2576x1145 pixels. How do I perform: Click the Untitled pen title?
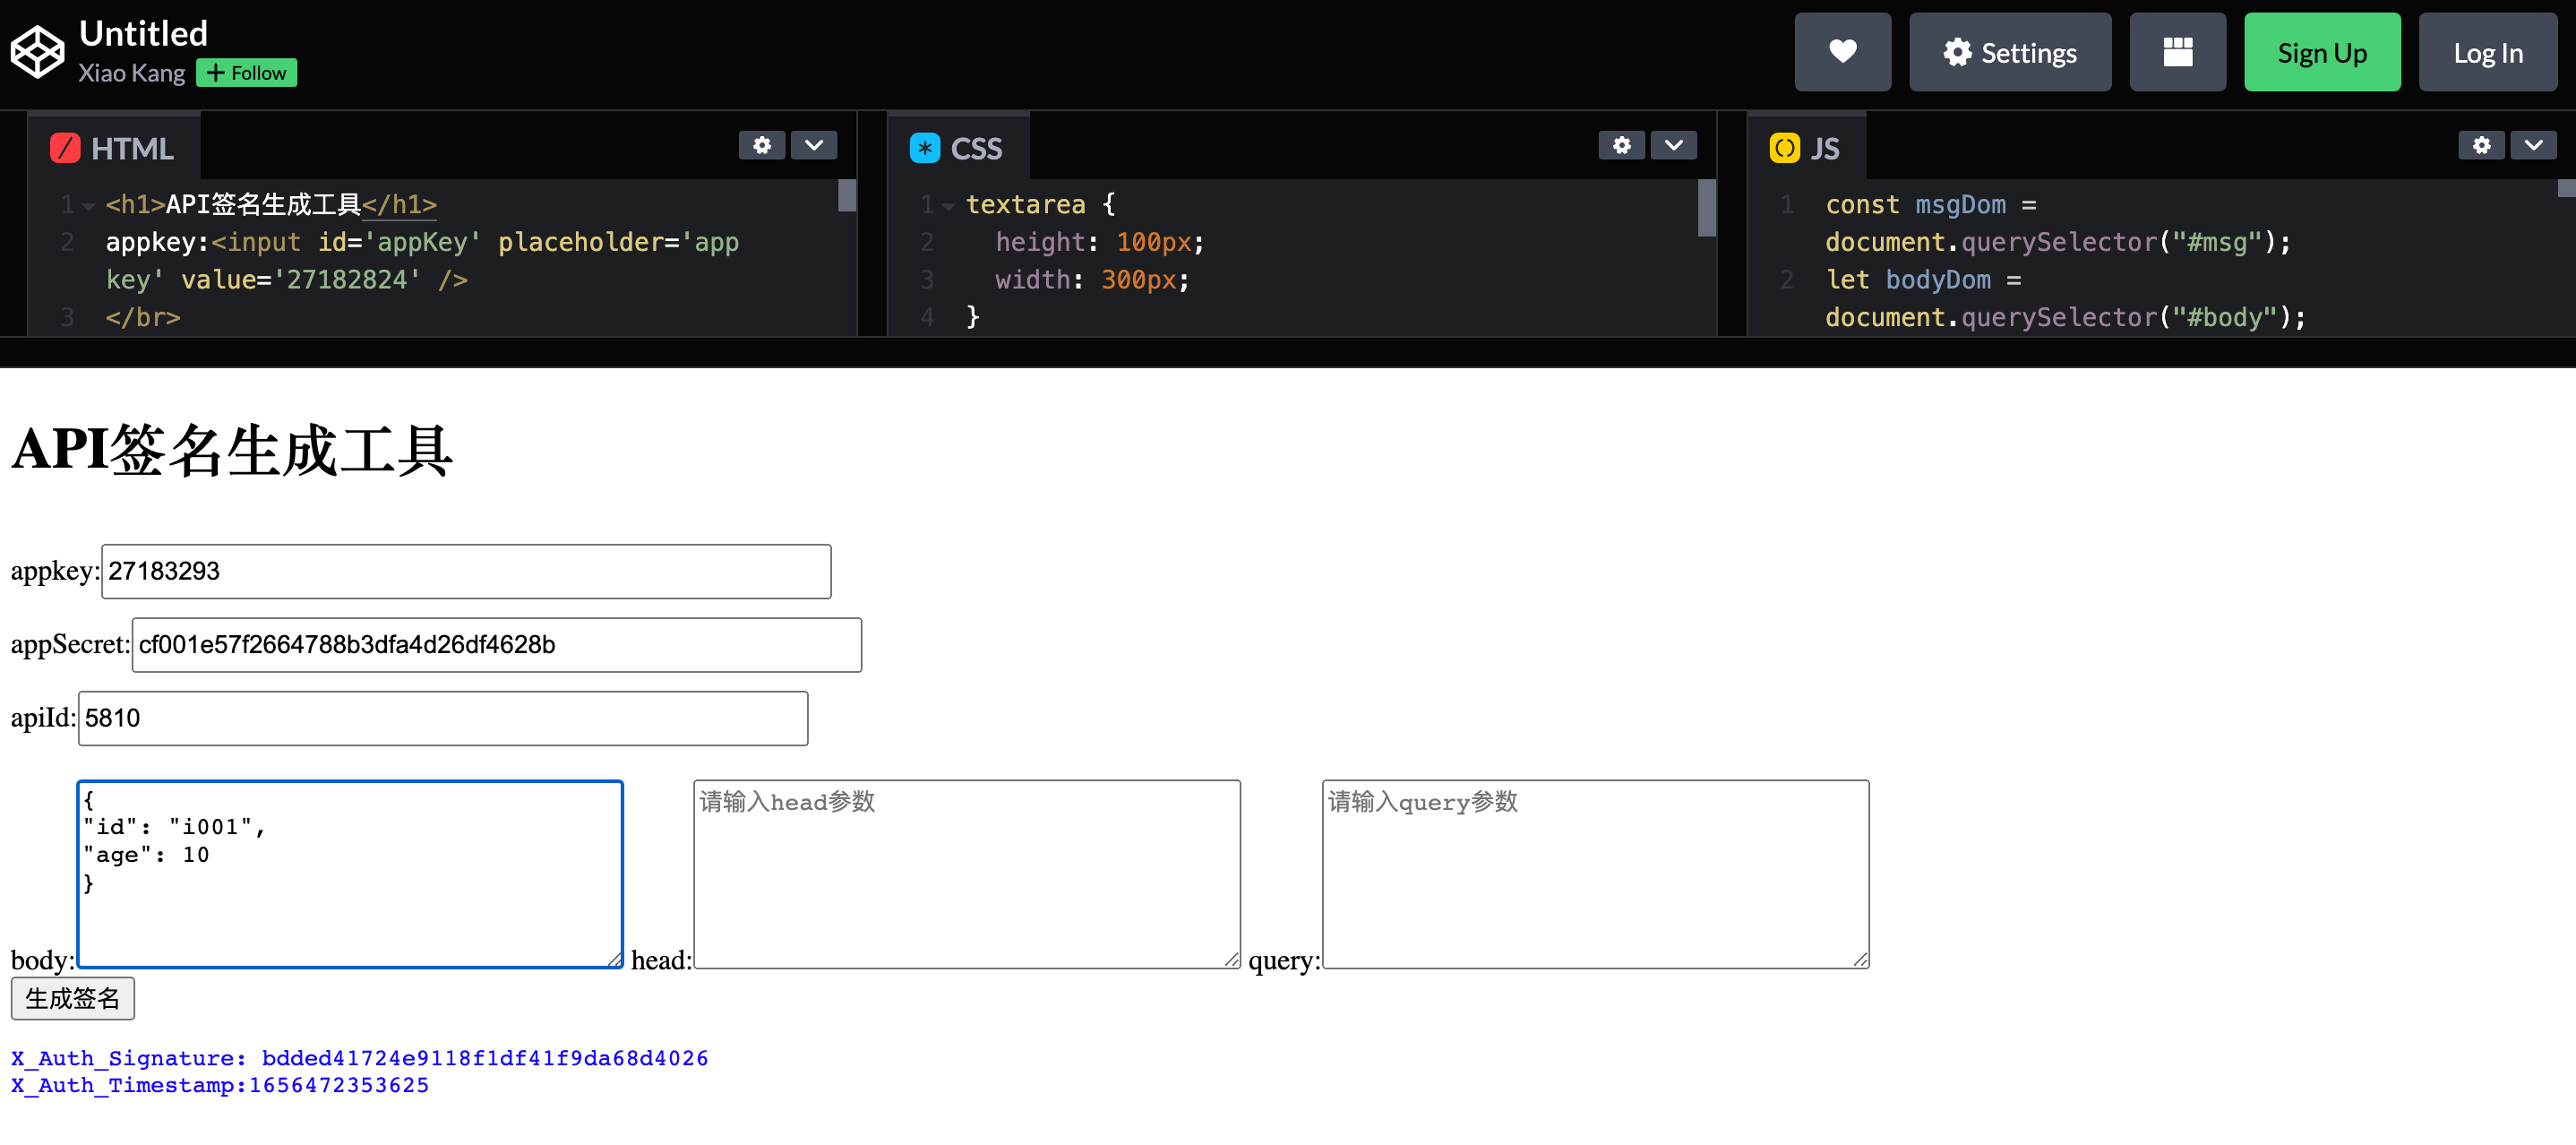click(x=143, y=33)
